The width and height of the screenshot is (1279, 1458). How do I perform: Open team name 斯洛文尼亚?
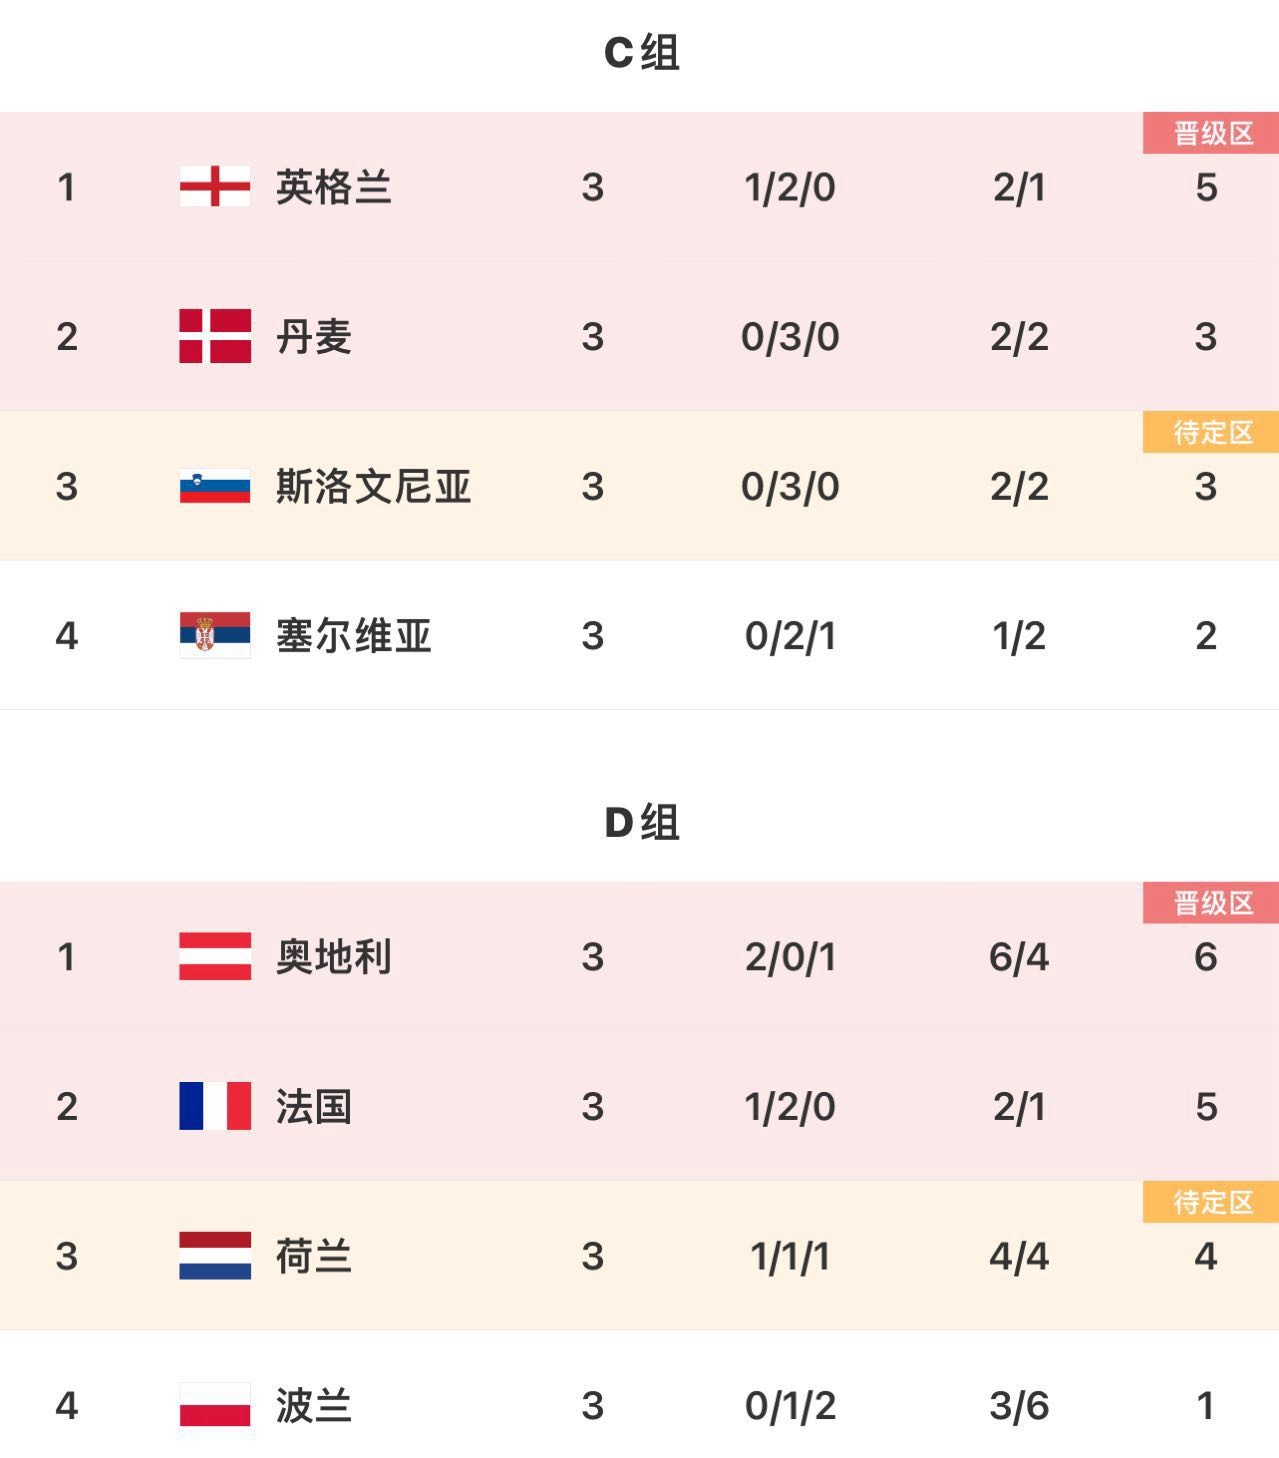point(373,486)
